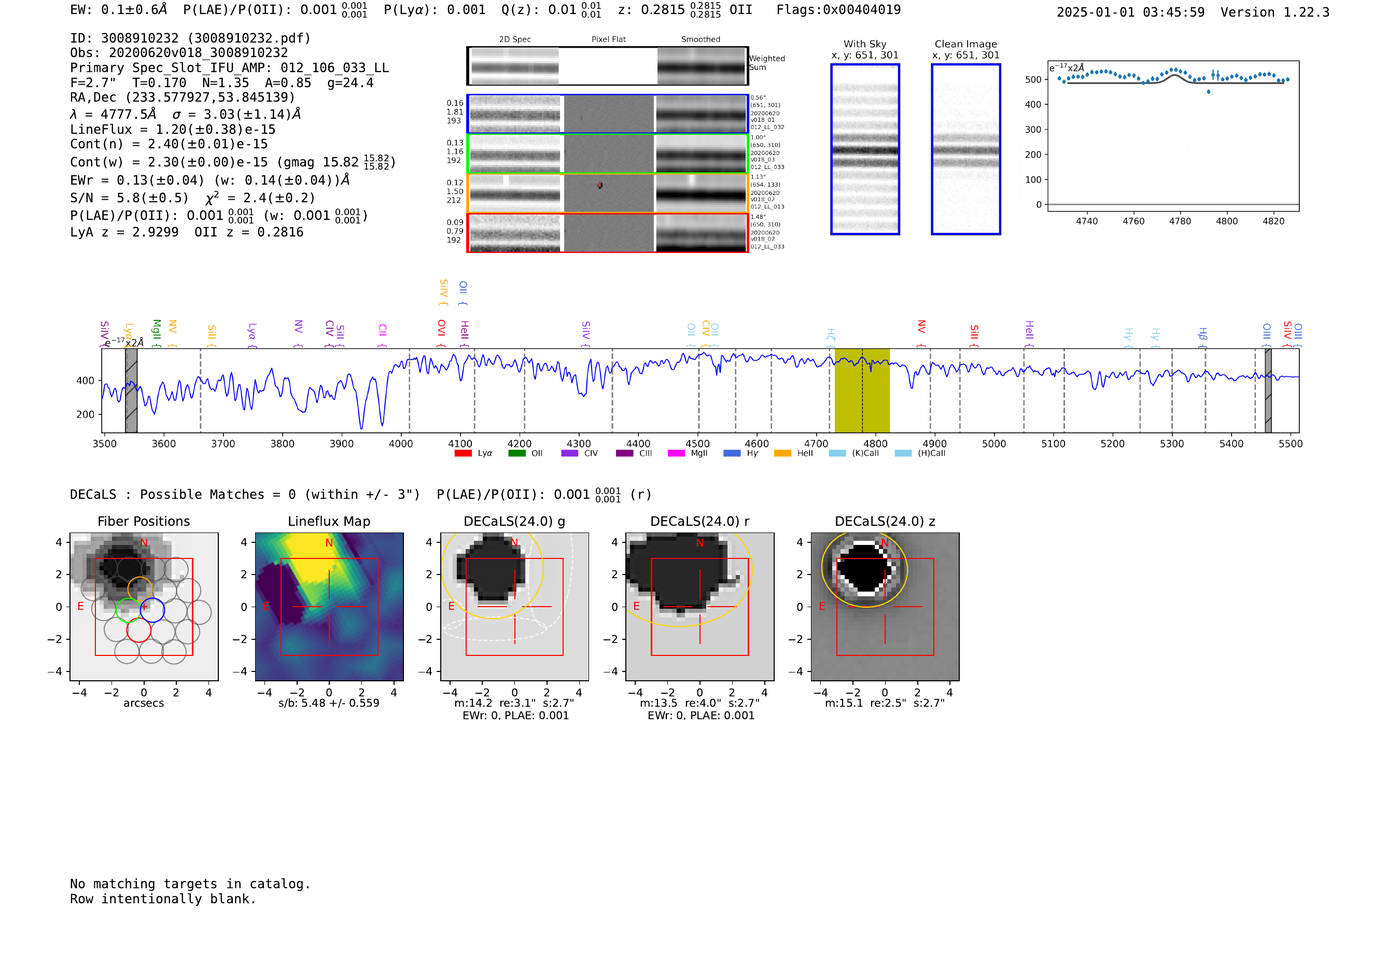Open the Lineflux Map panel
Screen dimensions: 1400x953
pos(329,606)
